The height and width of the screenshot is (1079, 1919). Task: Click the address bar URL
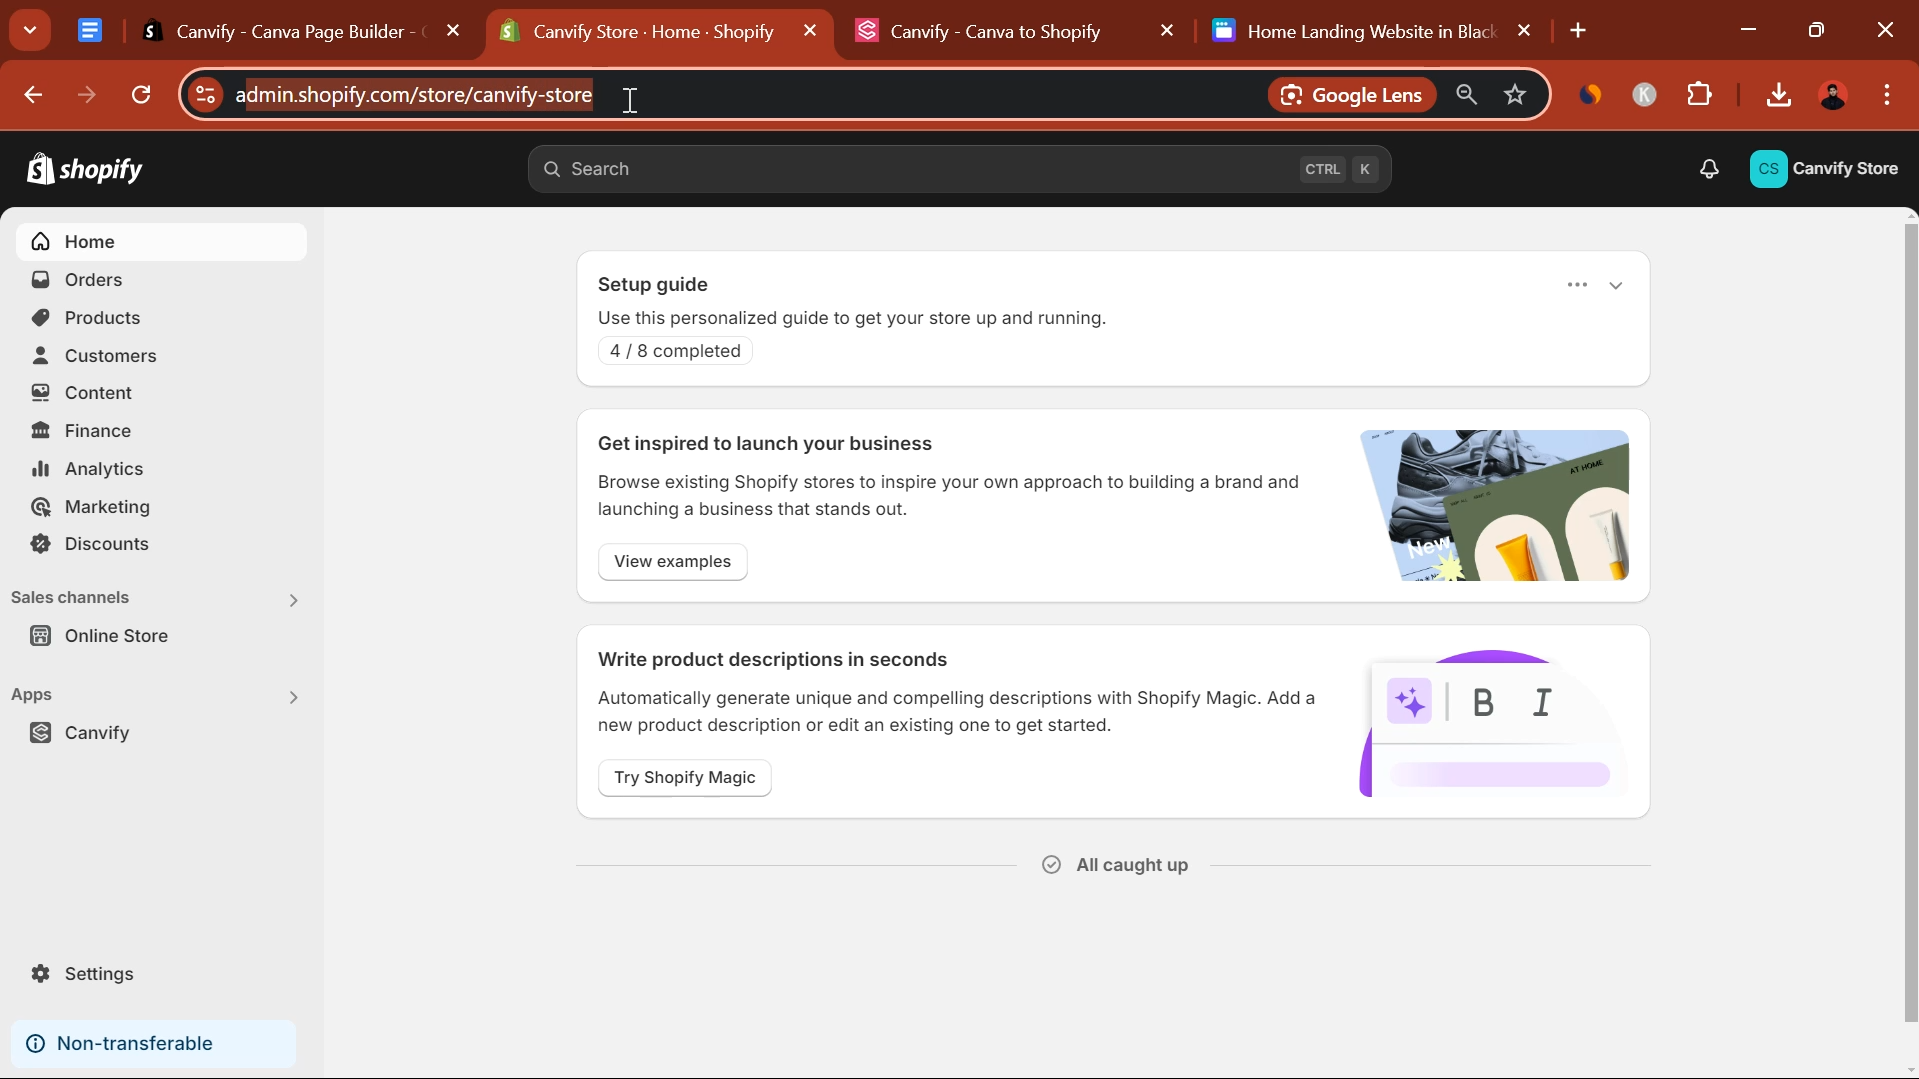click(414, 95)
